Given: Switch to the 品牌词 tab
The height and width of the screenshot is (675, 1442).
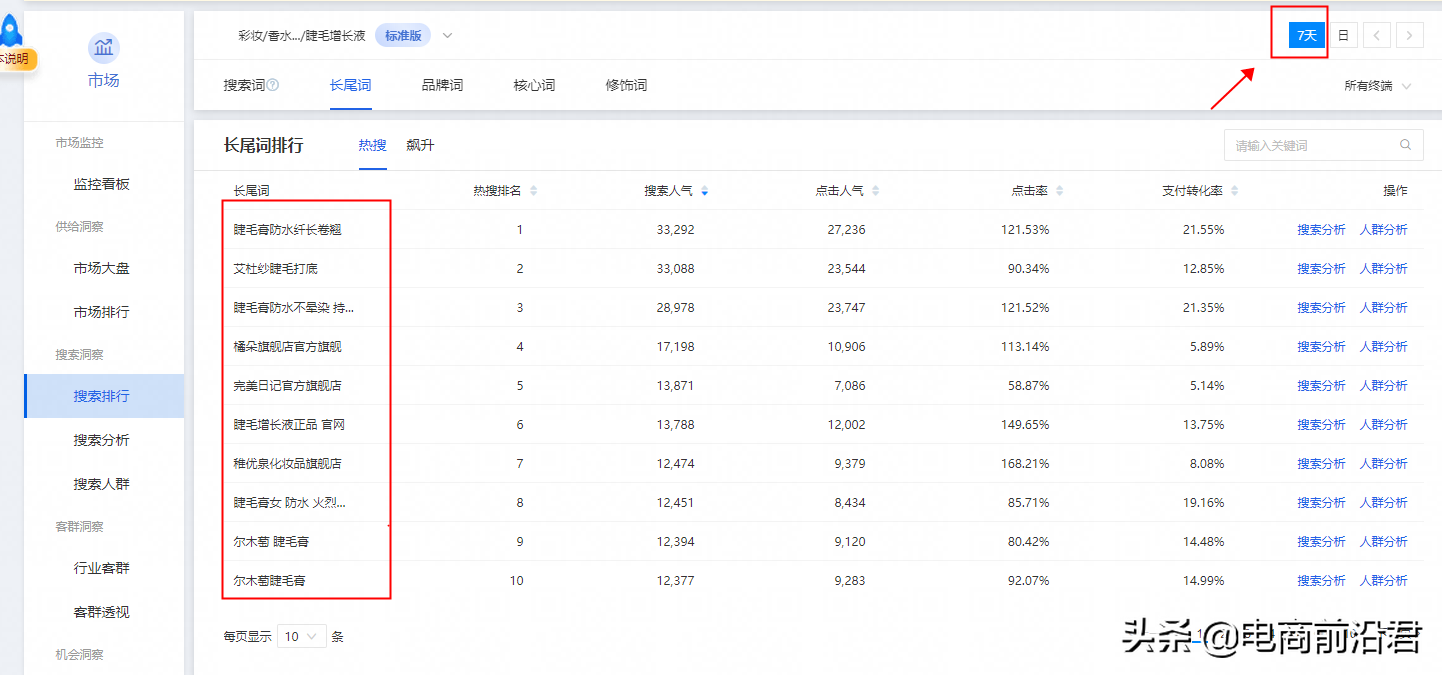Looking at the screenshot, I should click(442, 86).
